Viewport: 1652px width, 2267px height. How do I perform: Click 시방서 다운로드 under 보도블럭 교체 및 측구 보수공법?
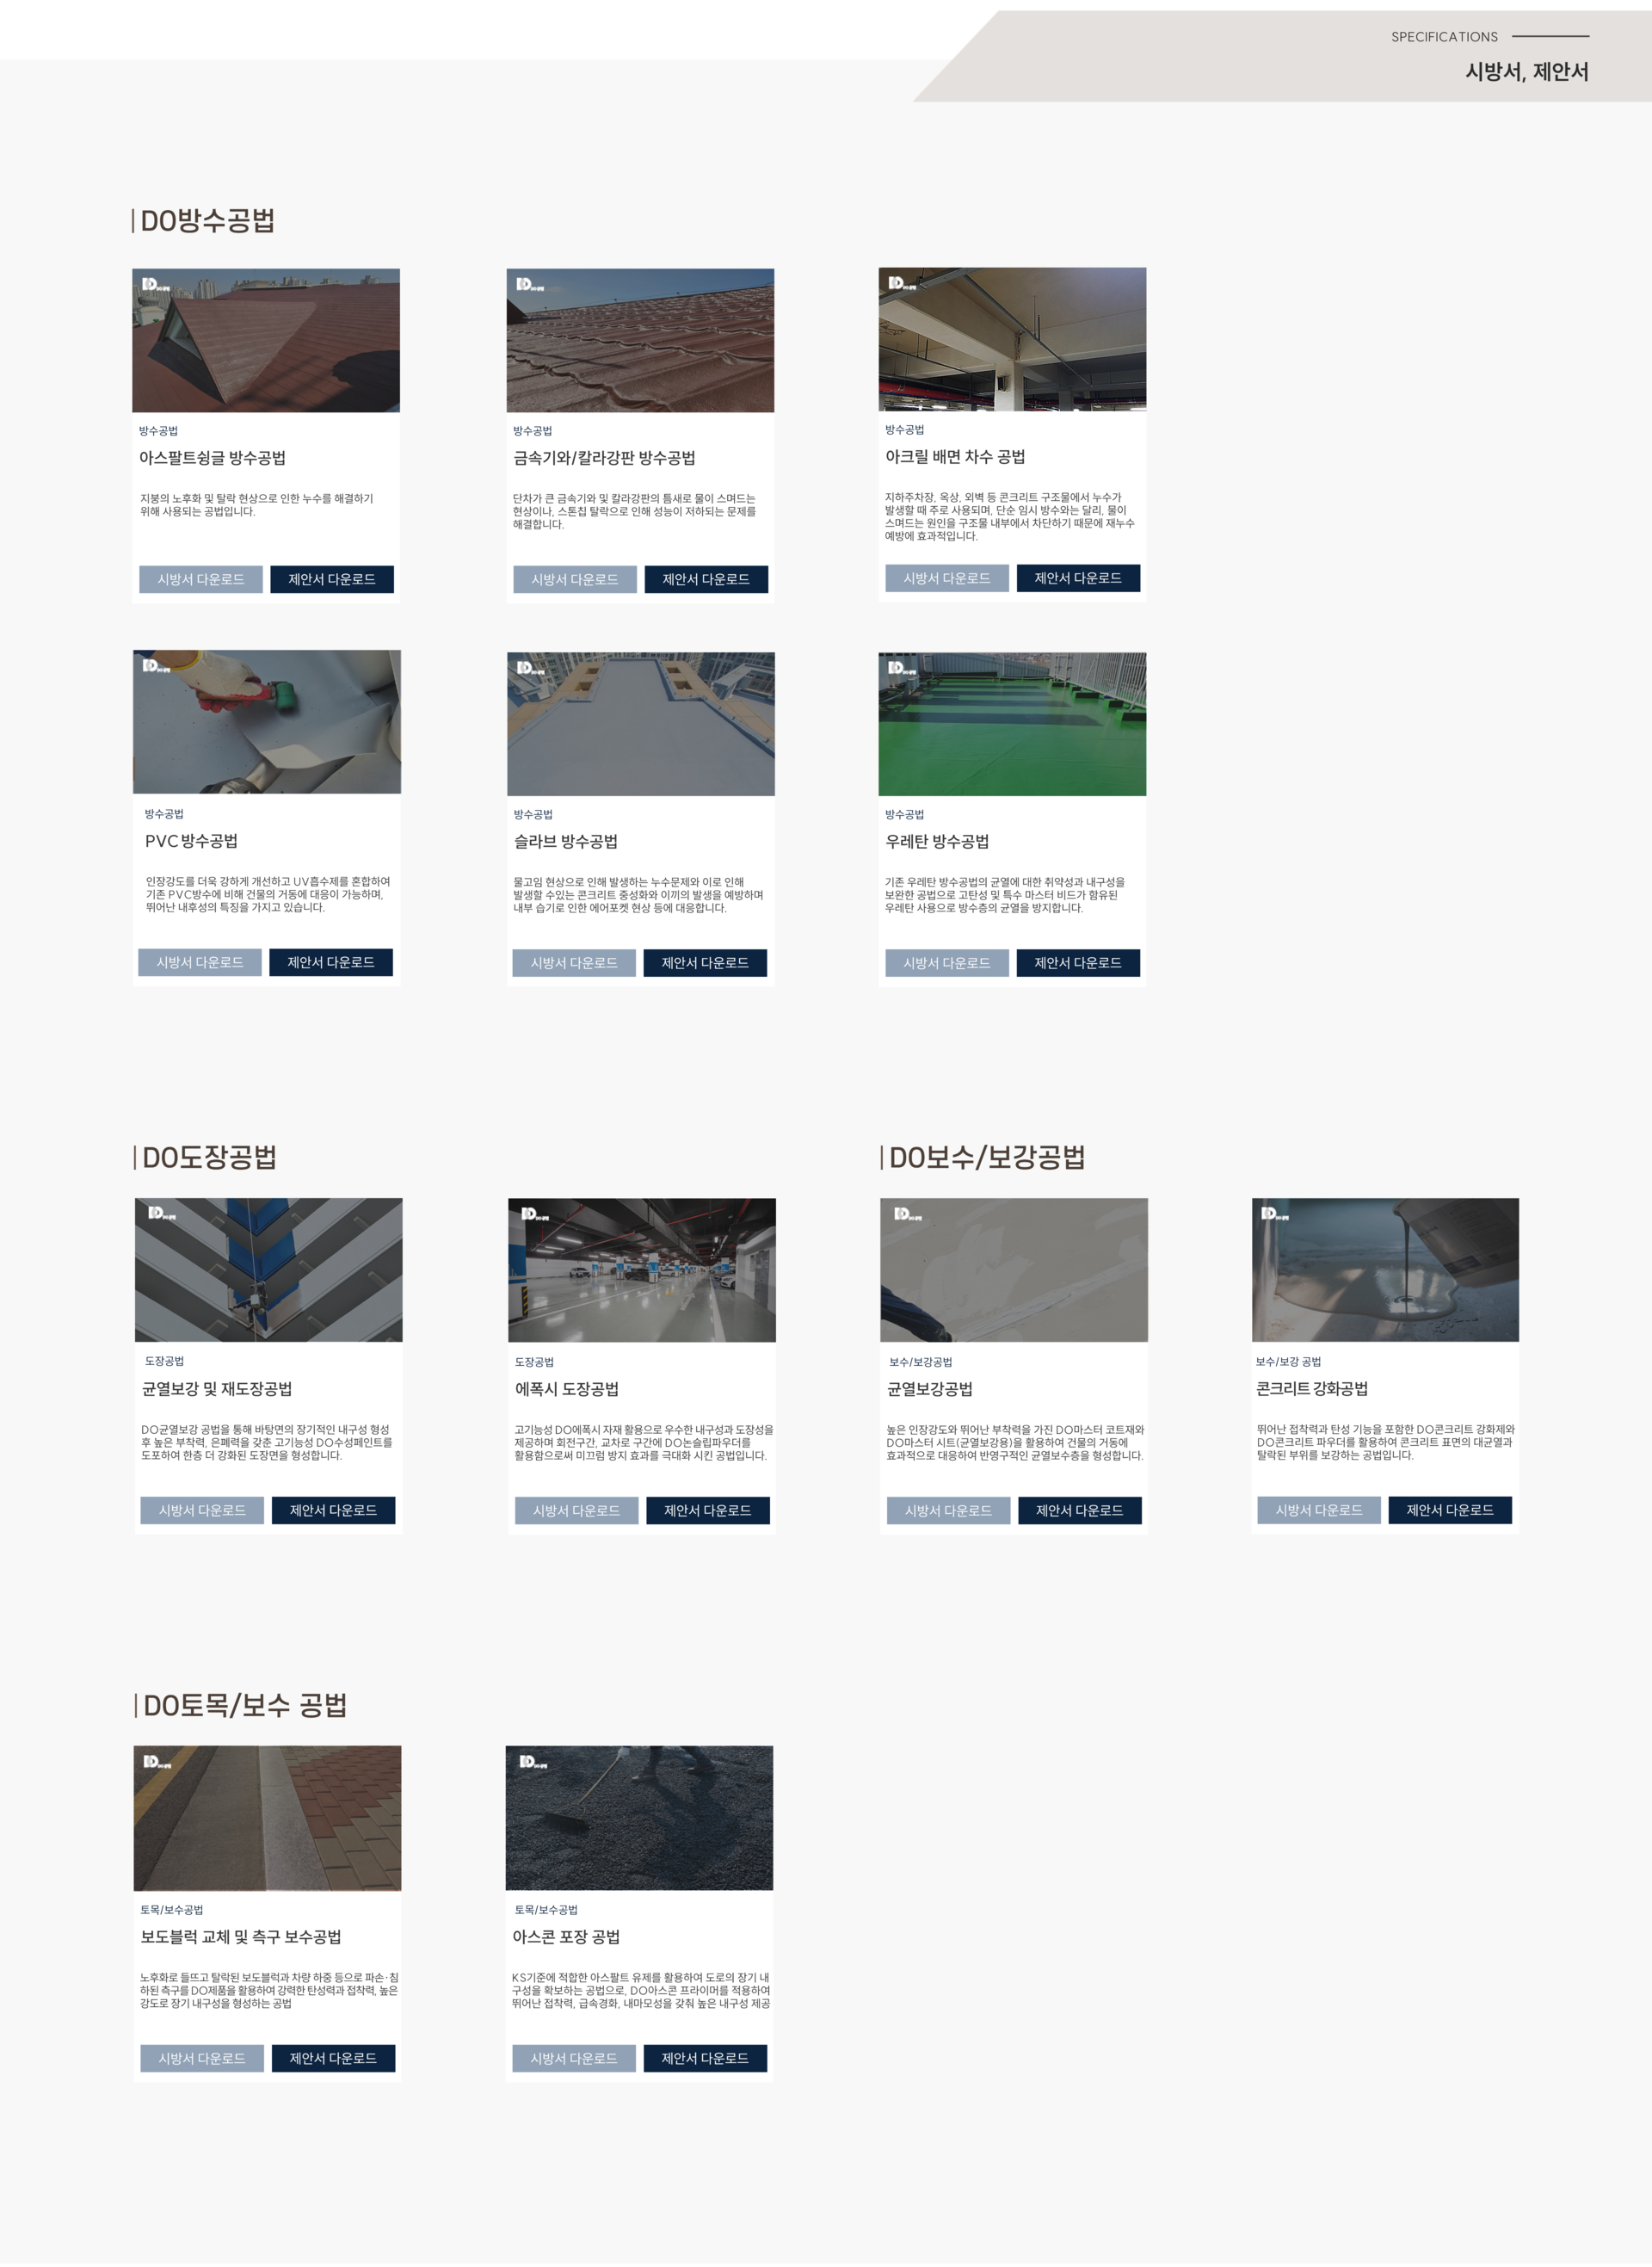(202, 2058)
